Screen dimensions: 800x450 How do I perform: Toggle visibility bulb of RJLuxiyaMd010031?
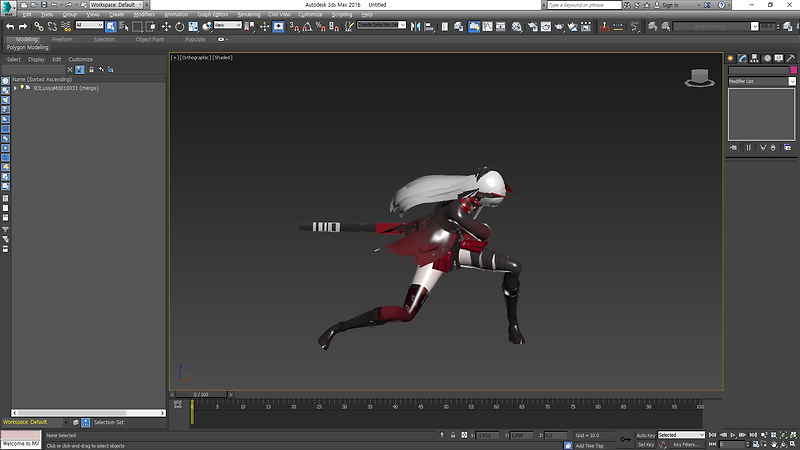[x=21, y=88]
